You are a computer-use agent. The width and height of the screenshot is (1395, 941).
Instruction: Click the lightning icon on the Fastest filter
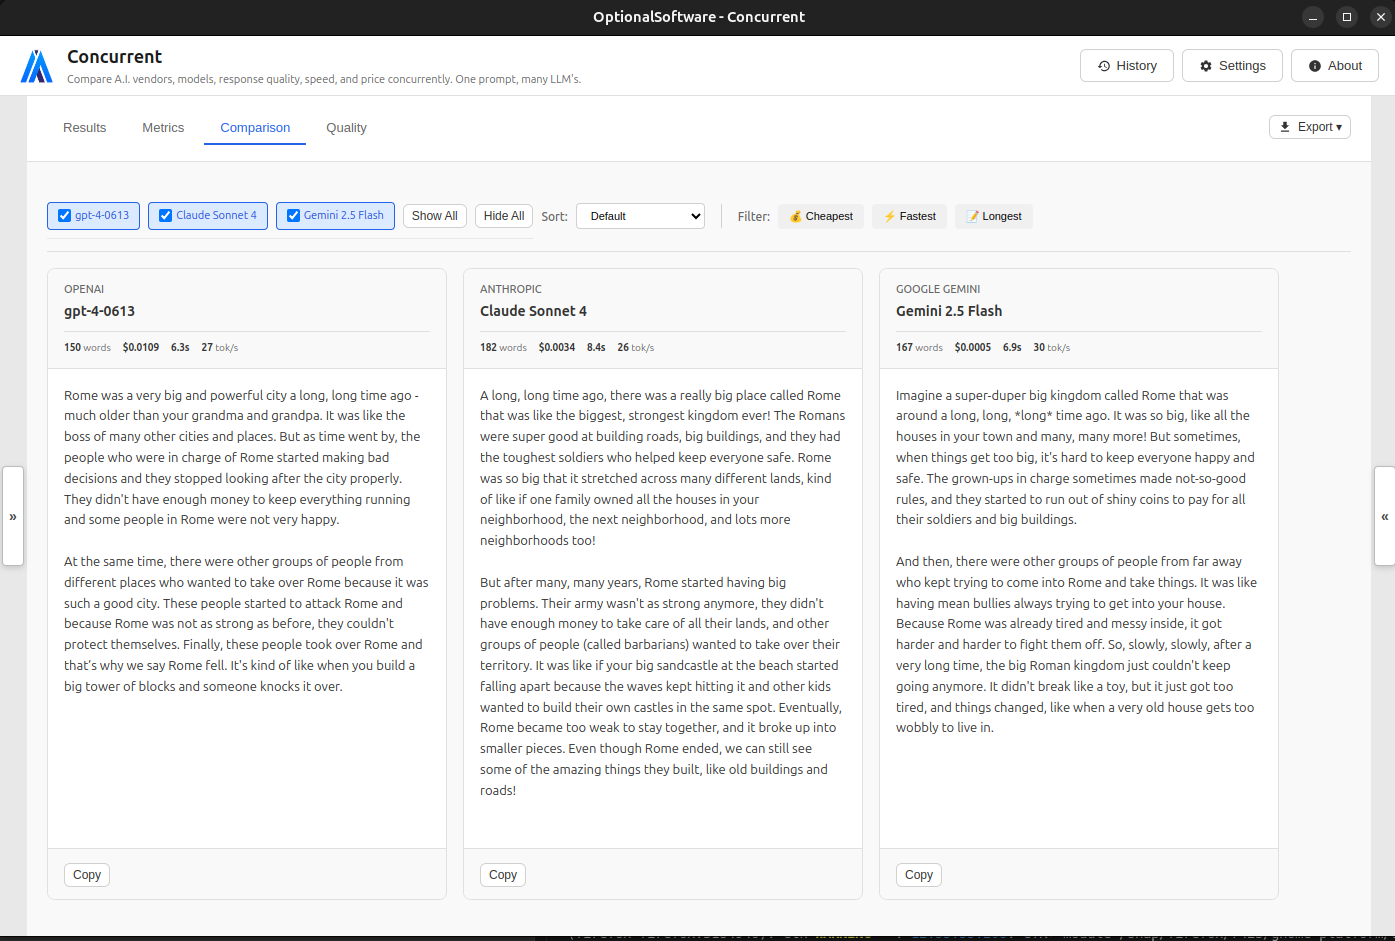click(x=888, y=216)
